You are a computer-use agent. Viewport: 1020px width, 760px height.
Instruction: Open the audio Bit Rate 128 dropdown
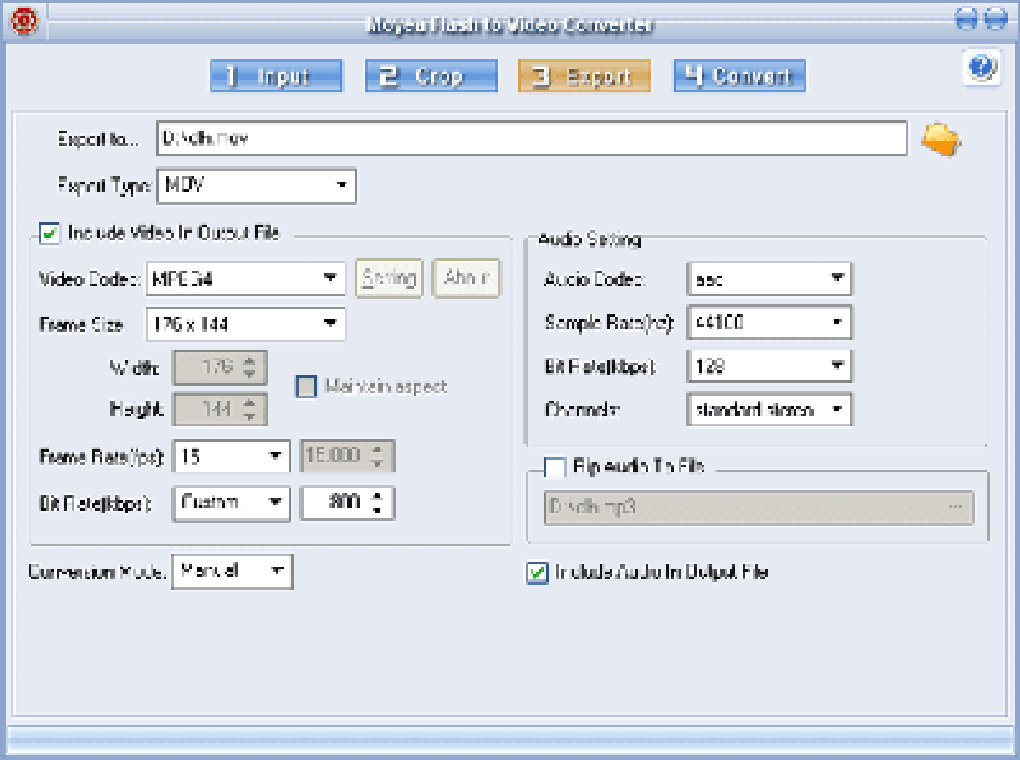pyautogui.click(x=769, y=366)
